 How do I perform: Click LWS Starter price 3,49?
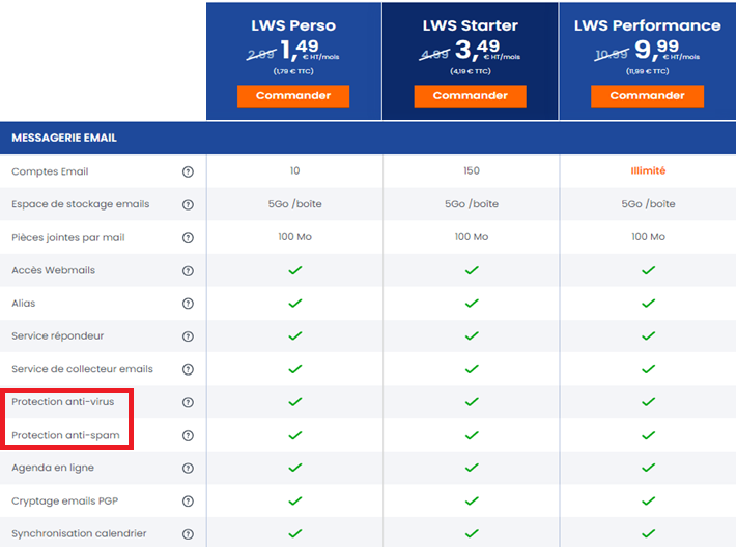[x=477, y=49]
